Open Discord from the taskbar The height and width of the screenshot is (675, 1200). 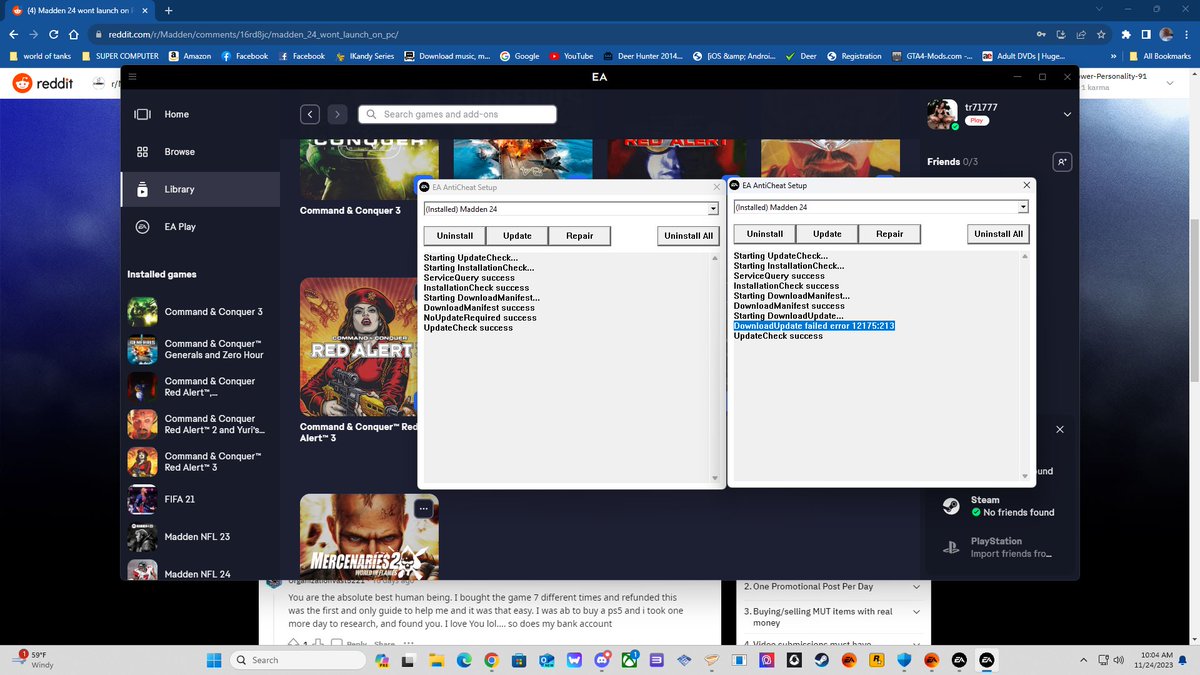tap(603, 660)
